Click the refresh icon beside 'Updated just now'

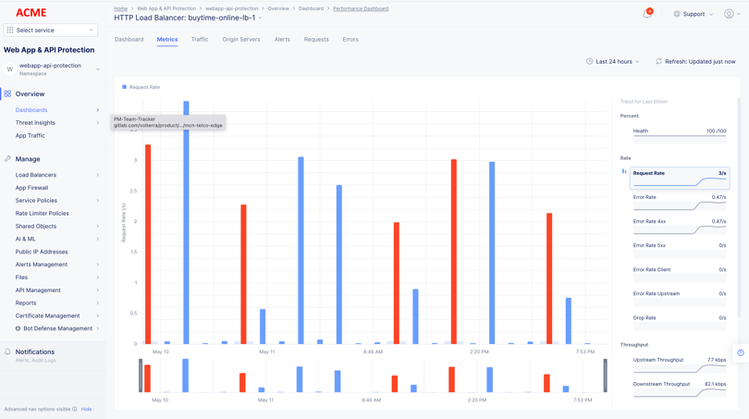click(x=659, y=62)
